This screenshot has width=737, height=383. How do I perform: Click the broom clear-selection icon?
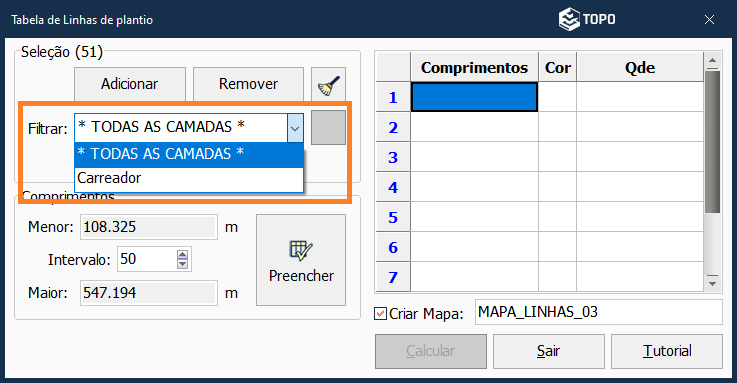[x=328, y=84]
